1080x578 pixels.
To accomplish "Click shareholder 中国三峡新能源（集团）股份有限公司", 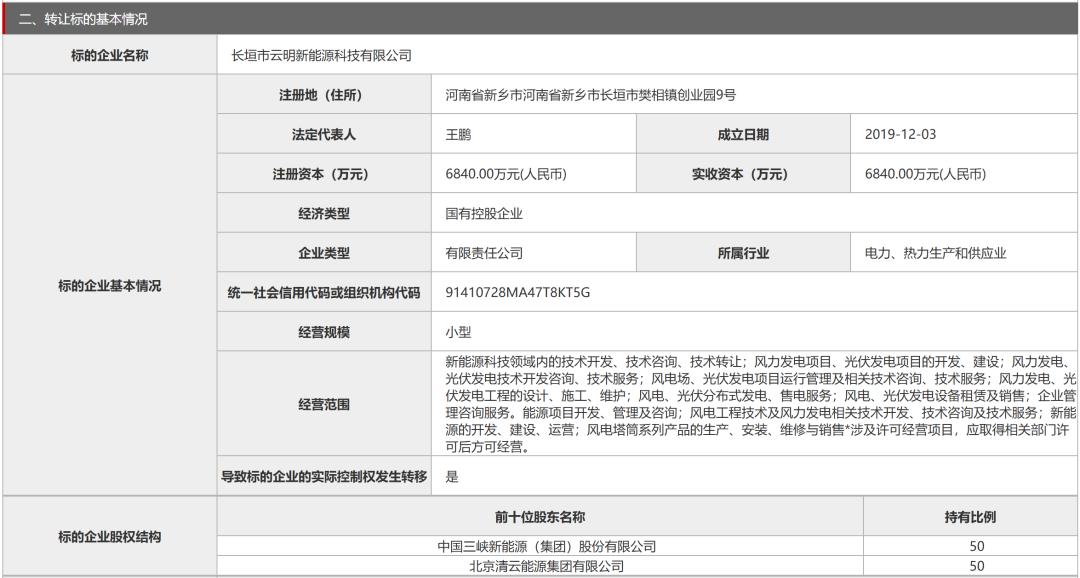I will coord(547,546).
